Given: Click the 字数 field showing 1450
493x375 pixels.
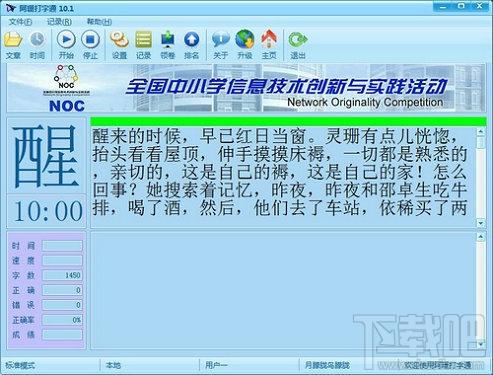Looking at the screenshot, I should [62, 275].
